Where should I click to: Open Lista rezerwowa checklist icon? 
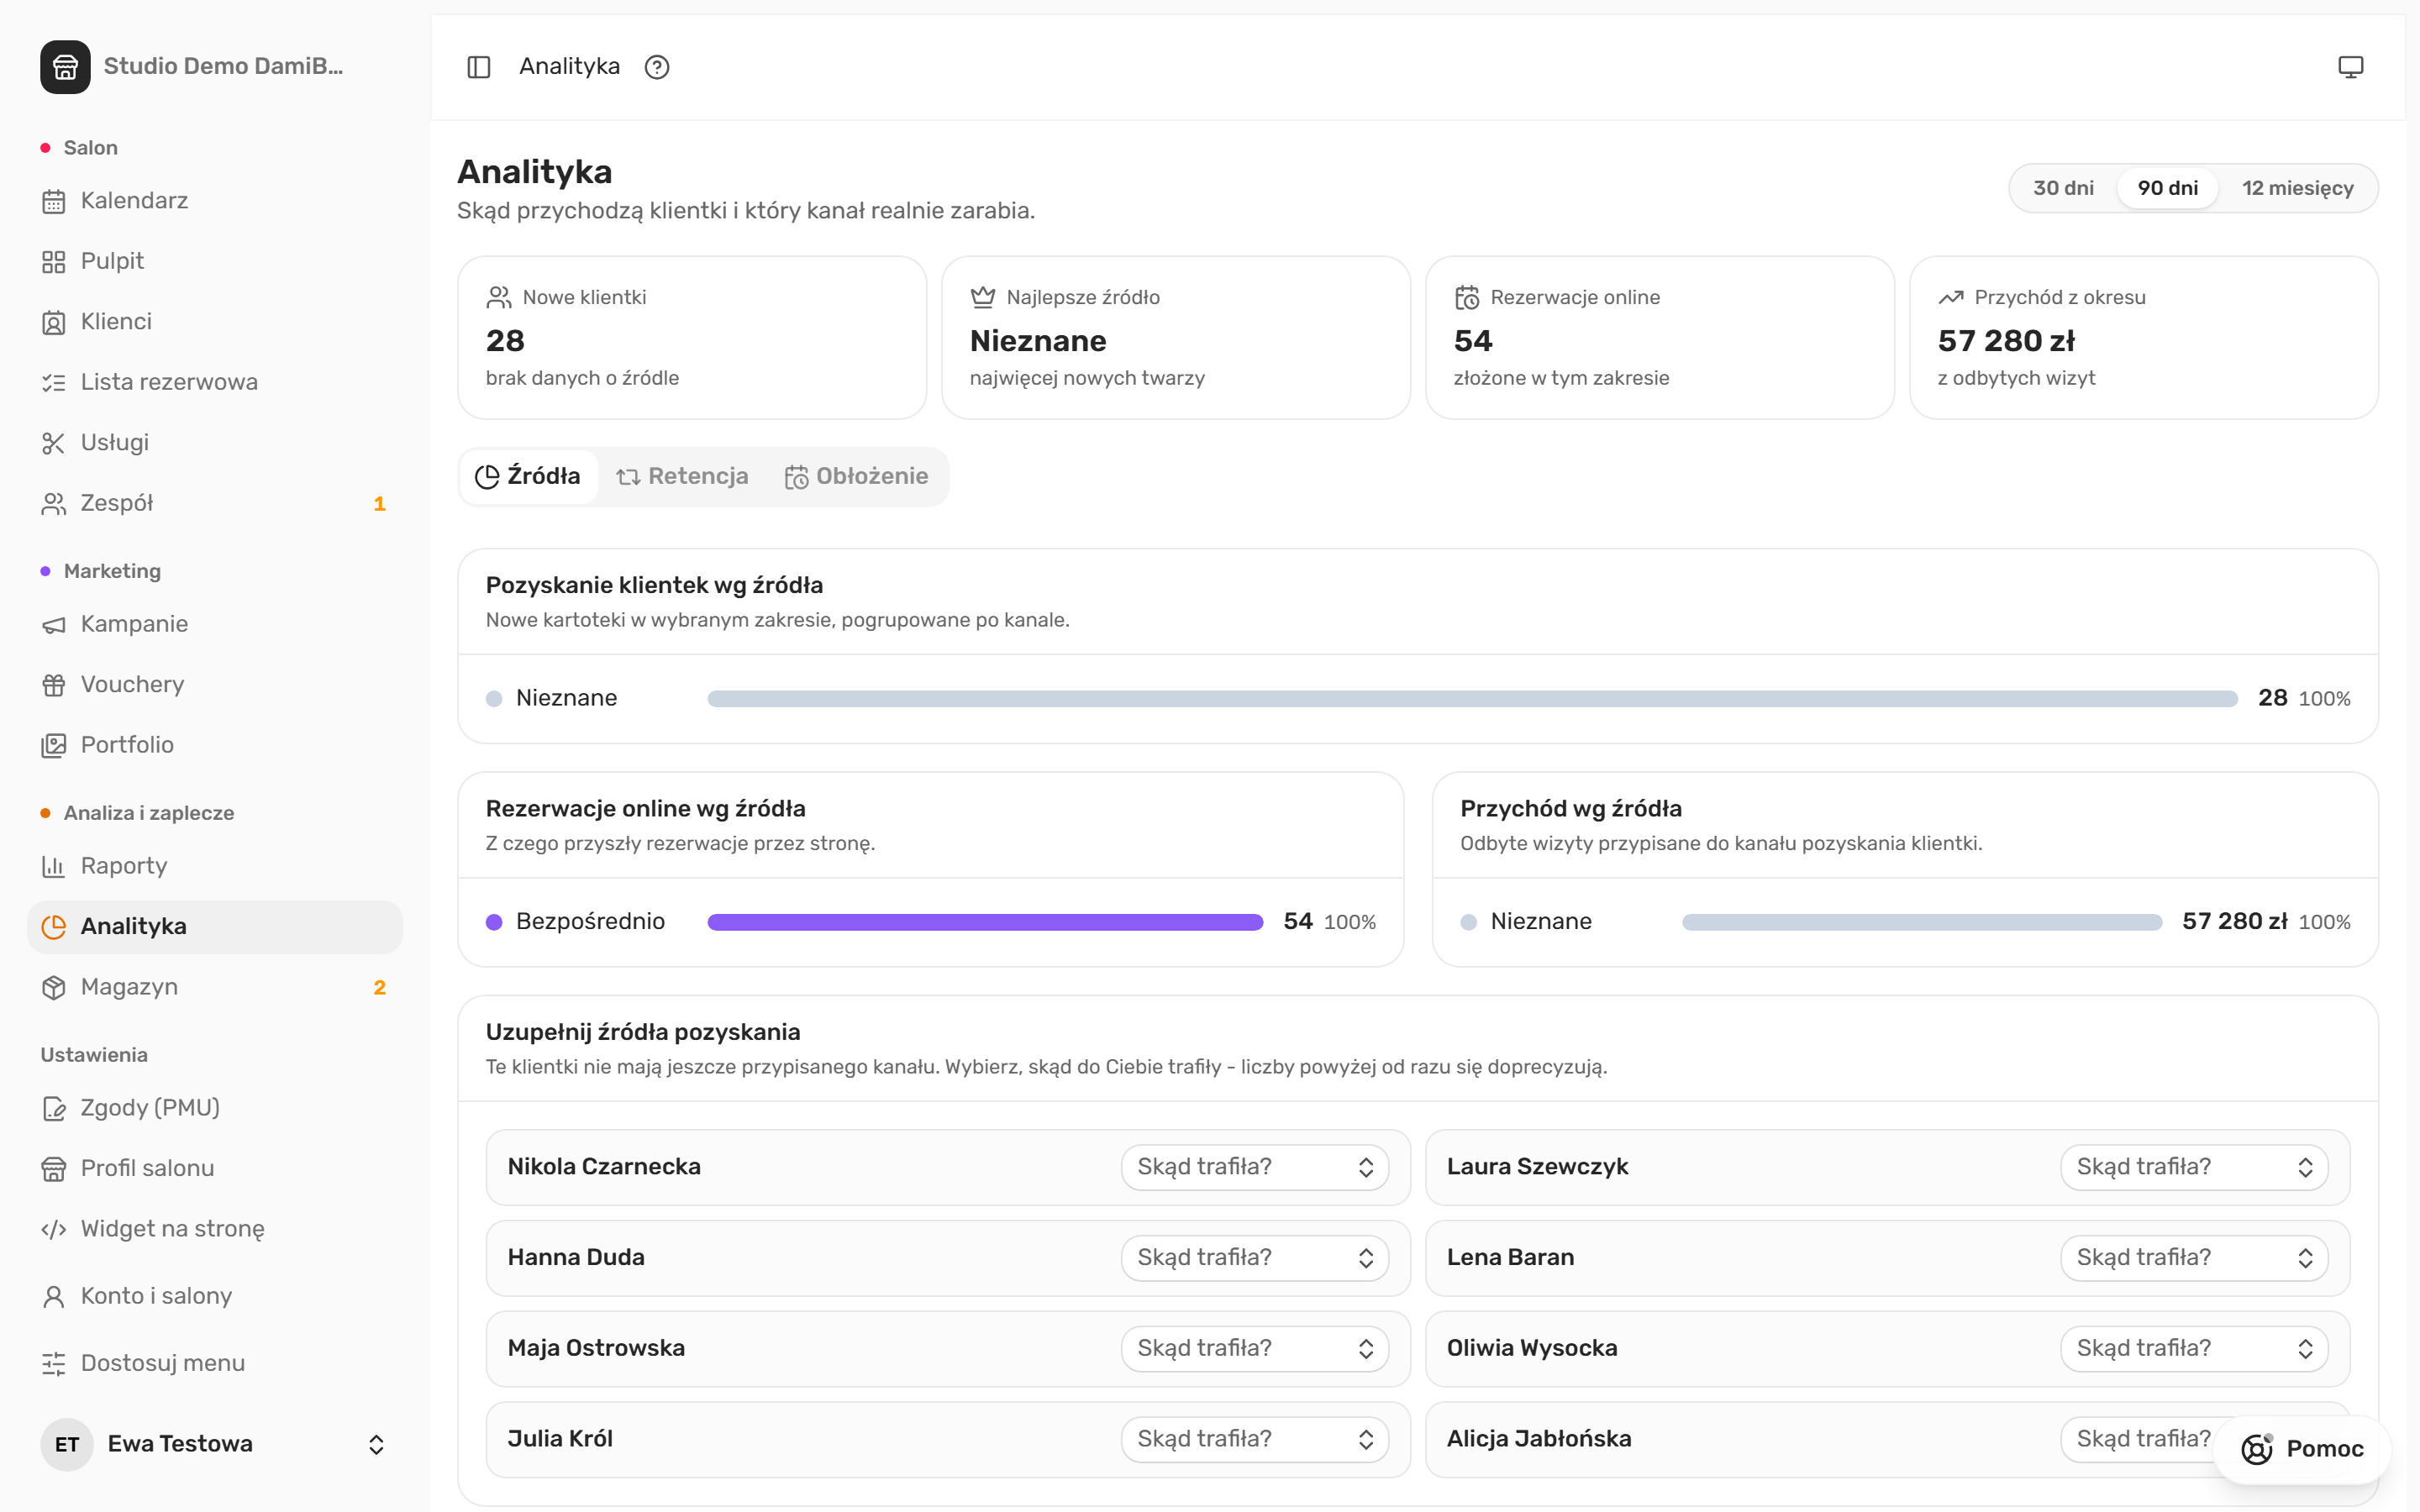pyautogui.click(x=54, y=383)
